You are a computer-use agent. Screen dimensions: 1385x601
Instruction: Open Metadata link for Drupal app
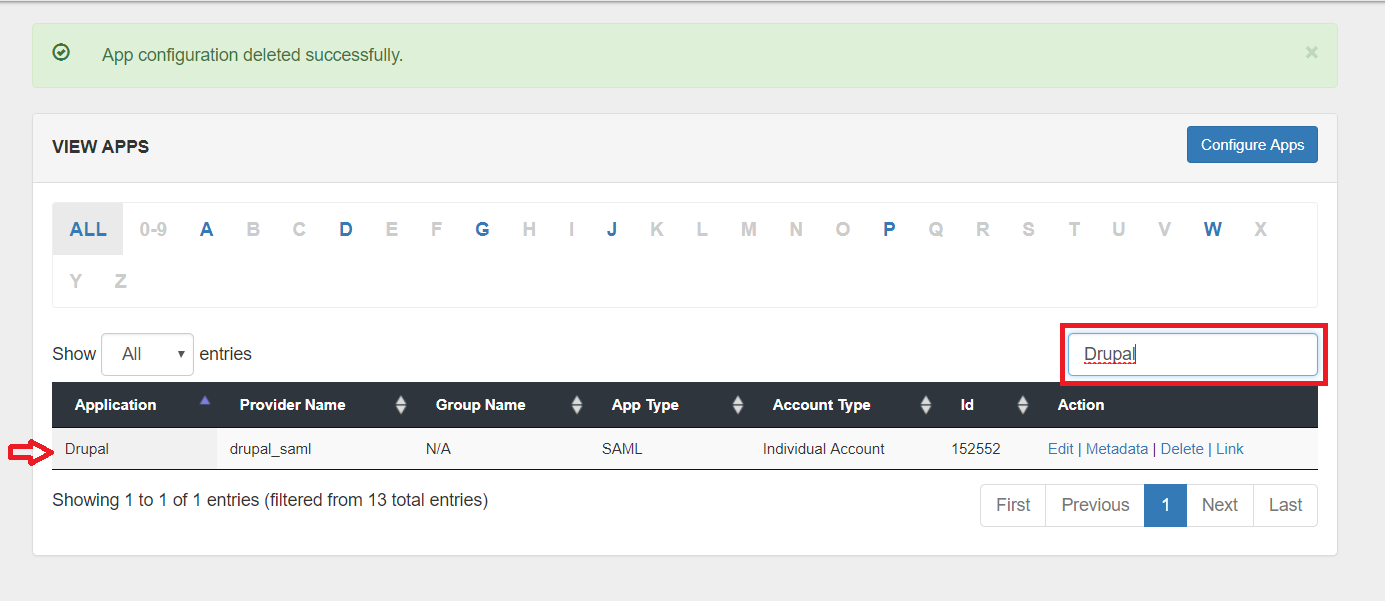[x=1116, y=449]
